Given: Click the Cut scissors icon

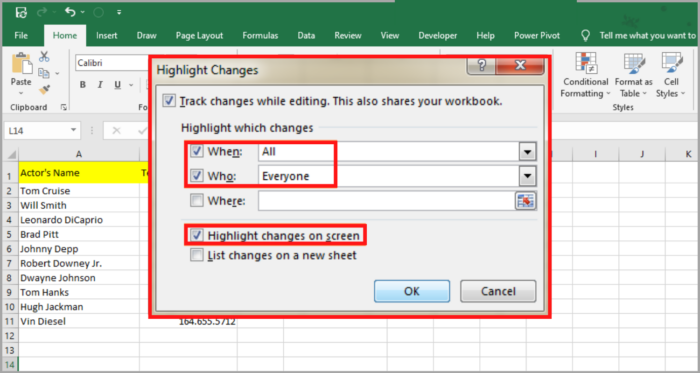Looking at the screenshot, I should pos(44,57).
